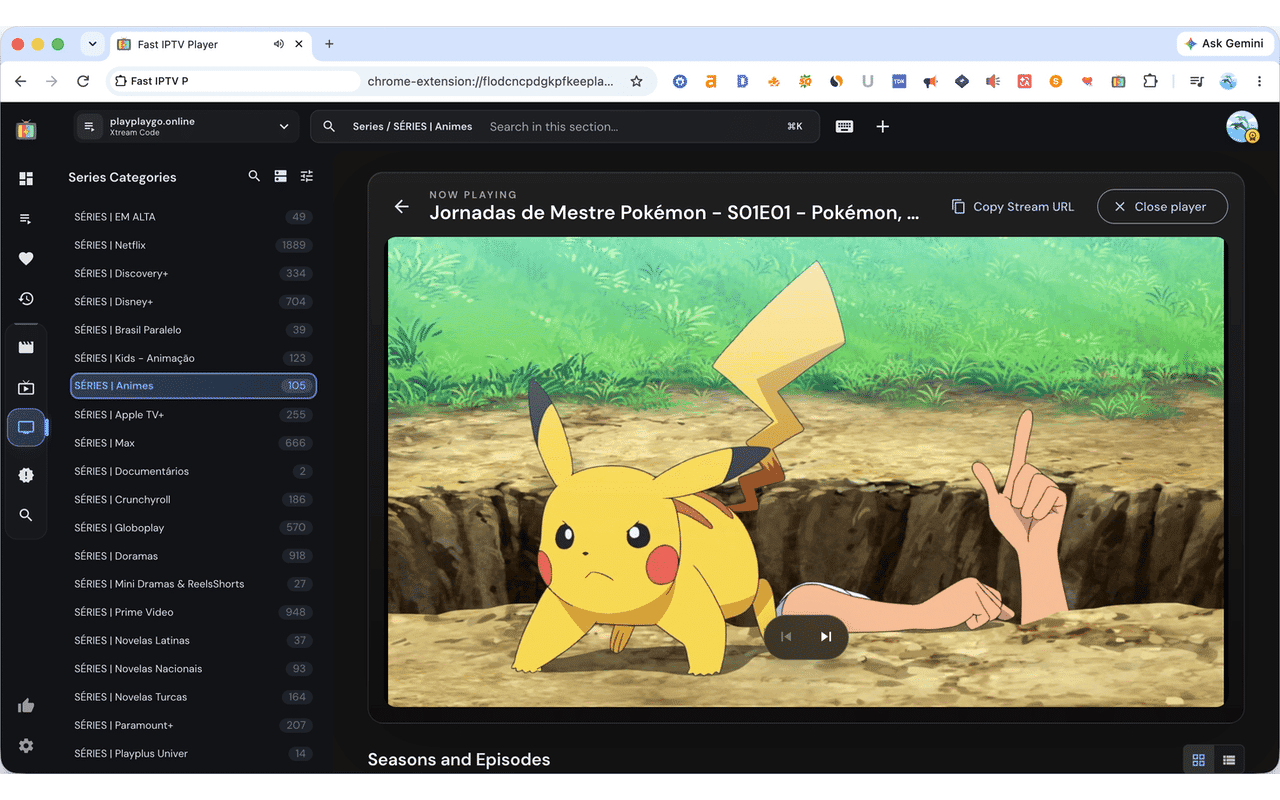Click the thumbs-up feedback icon
The height and width of the screenshot is (800, 1280).
tap(26, 705)
